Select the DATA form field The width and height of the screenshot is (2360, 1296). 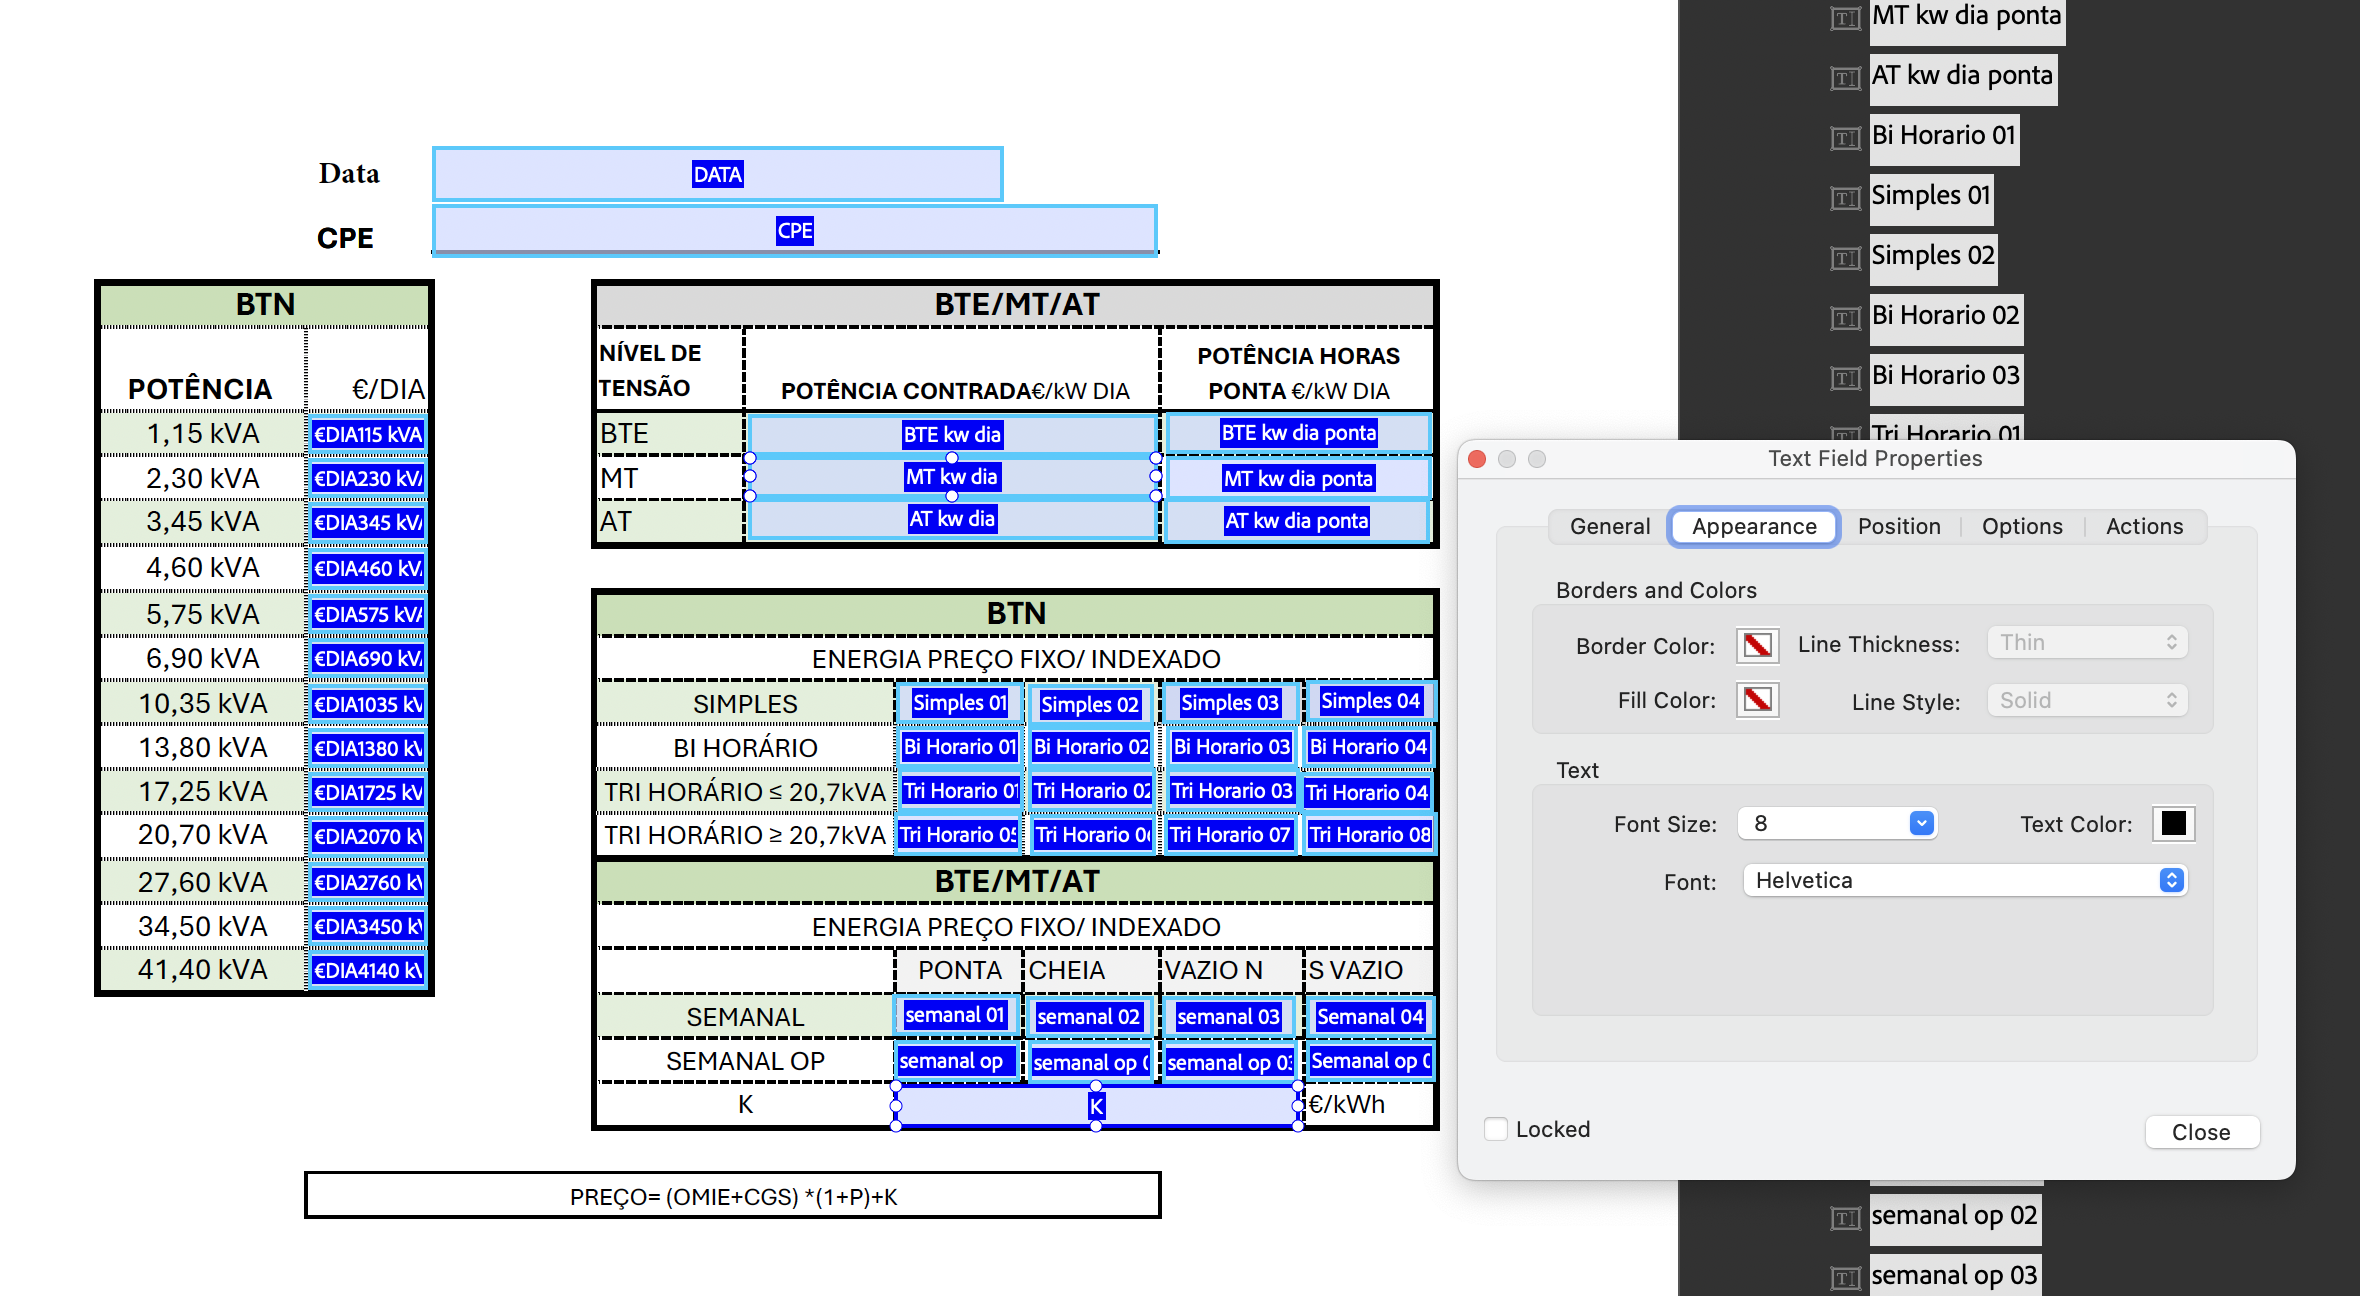[x=717, y=173]
